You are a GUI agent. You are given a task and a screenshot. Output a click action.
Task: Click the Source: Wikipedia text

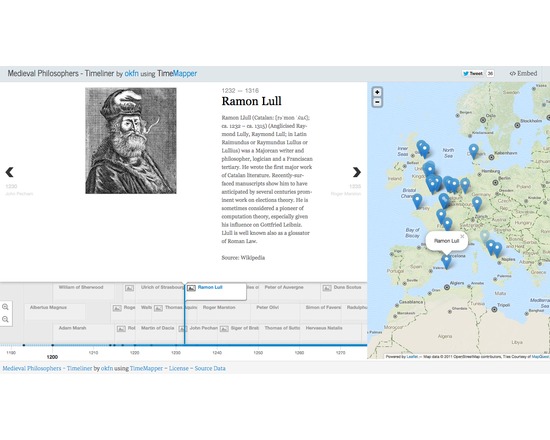pyautogui.click(x=243, y=258)
